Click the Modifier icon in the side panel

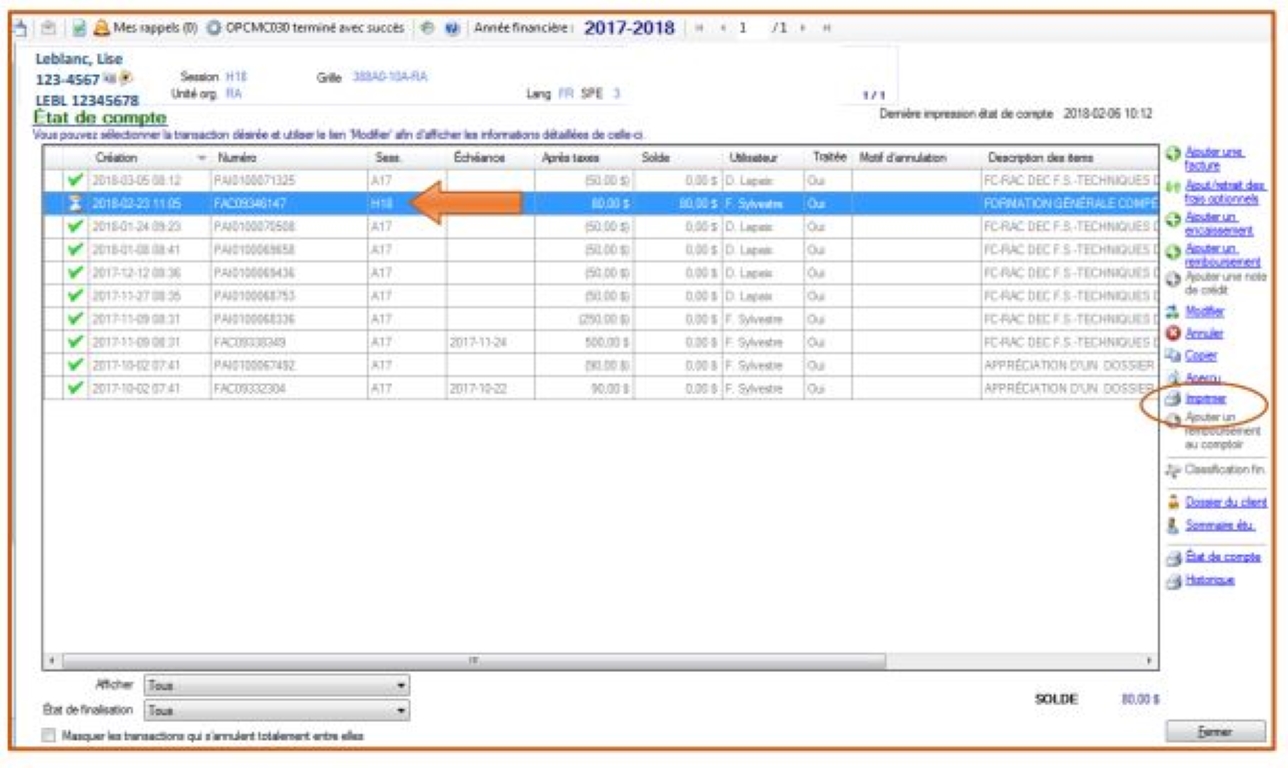click(1174, 311)
